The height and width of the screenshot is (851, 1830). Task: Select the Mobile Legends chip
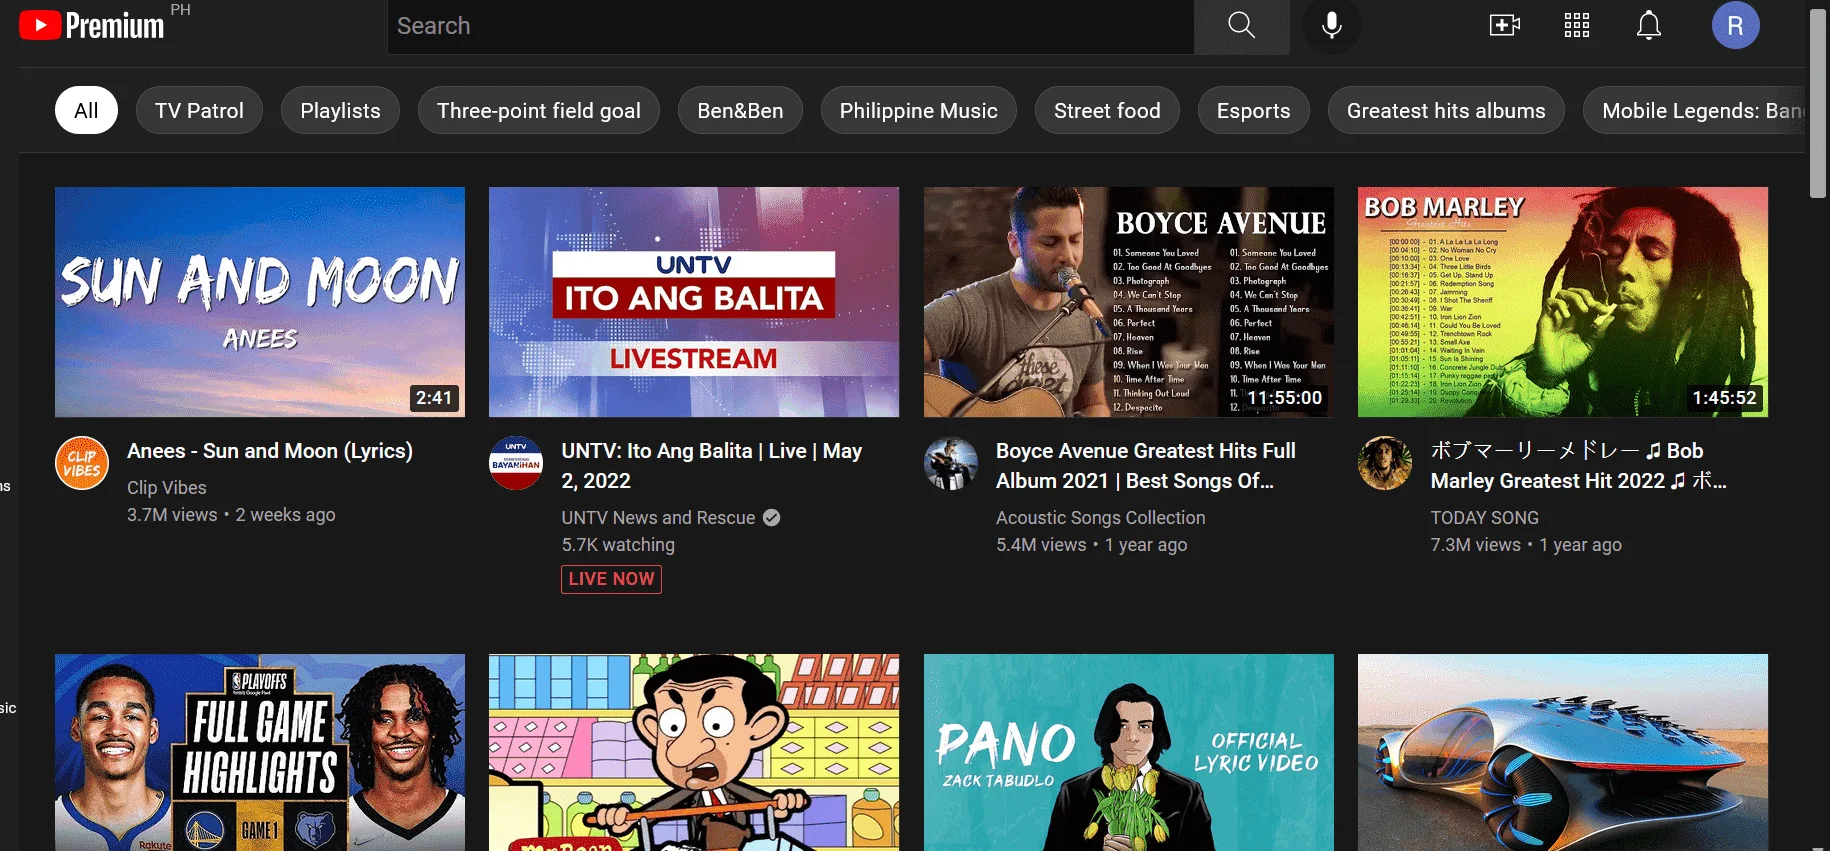pos(1695,110)
